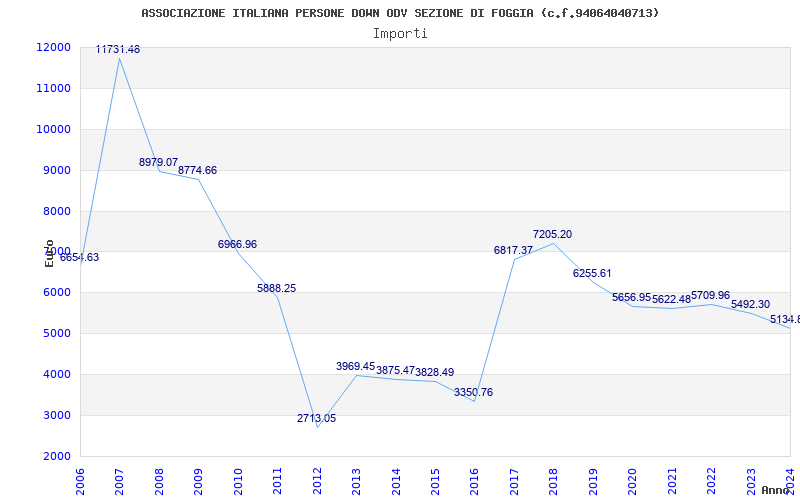The height and width of the screenshot is (500, 800).
Task: Click the 'Anno' x-axis title
Action: point(776,490)
